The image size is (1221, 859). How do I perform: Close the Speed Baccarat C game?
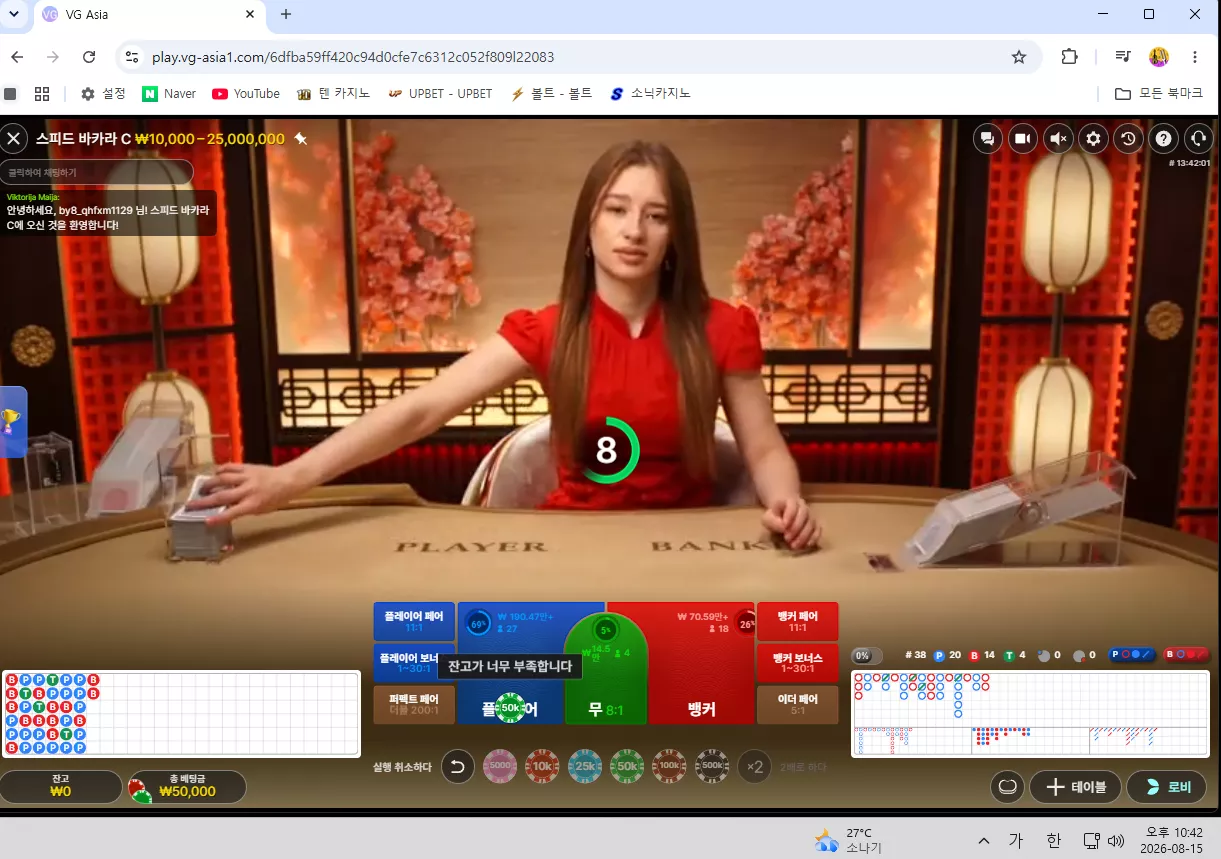pyautogui.click(x=14, y=139)
